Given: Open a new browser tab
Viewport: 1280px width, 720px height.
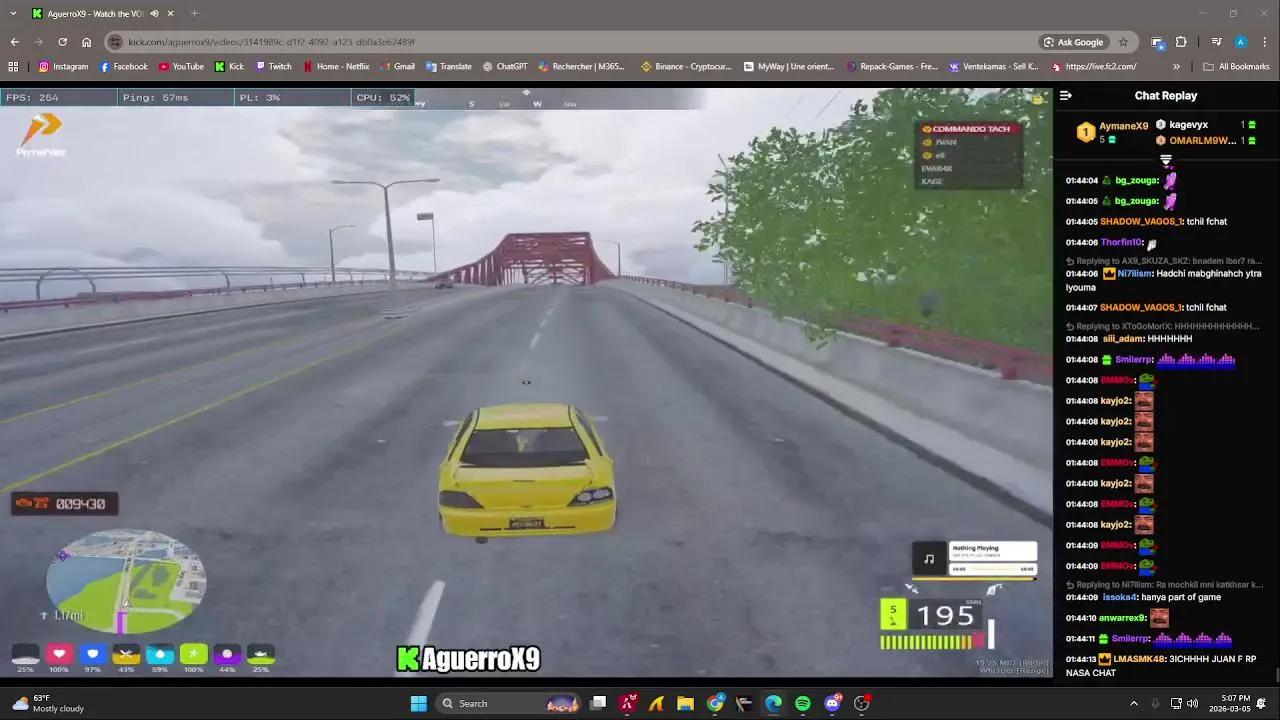Looking at the screenshot, I should (x=194, y=14).
